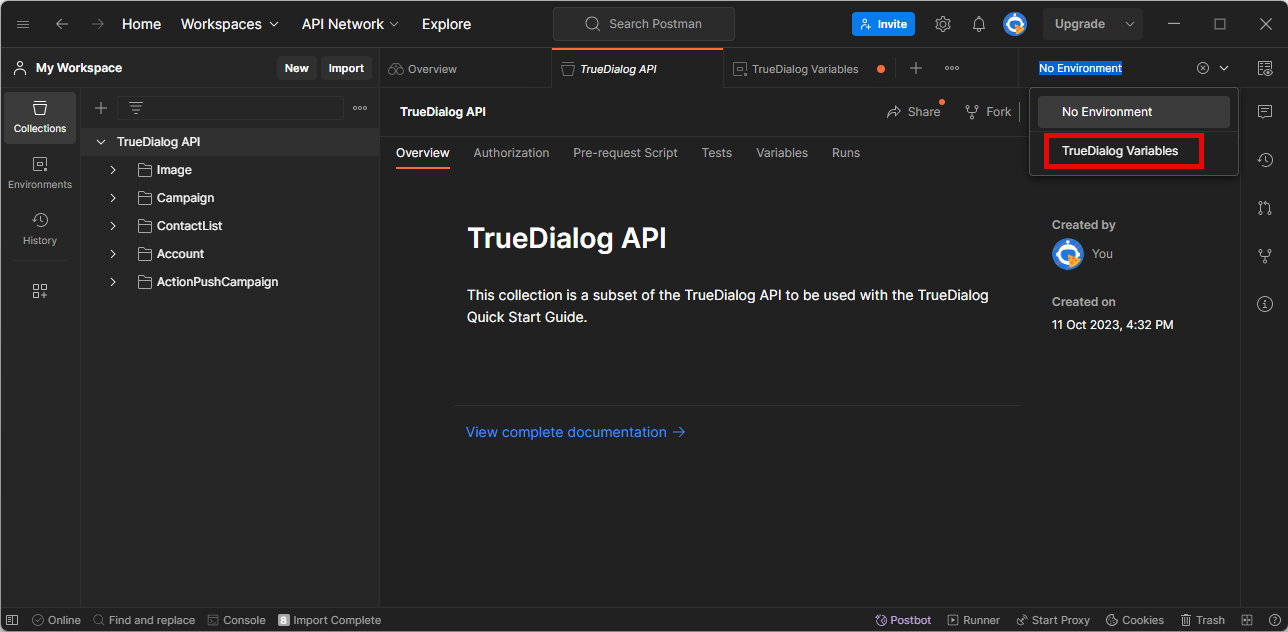Open the help icon in status bar
Screen dimensions: 1288x632
(x=1275, y=620)
